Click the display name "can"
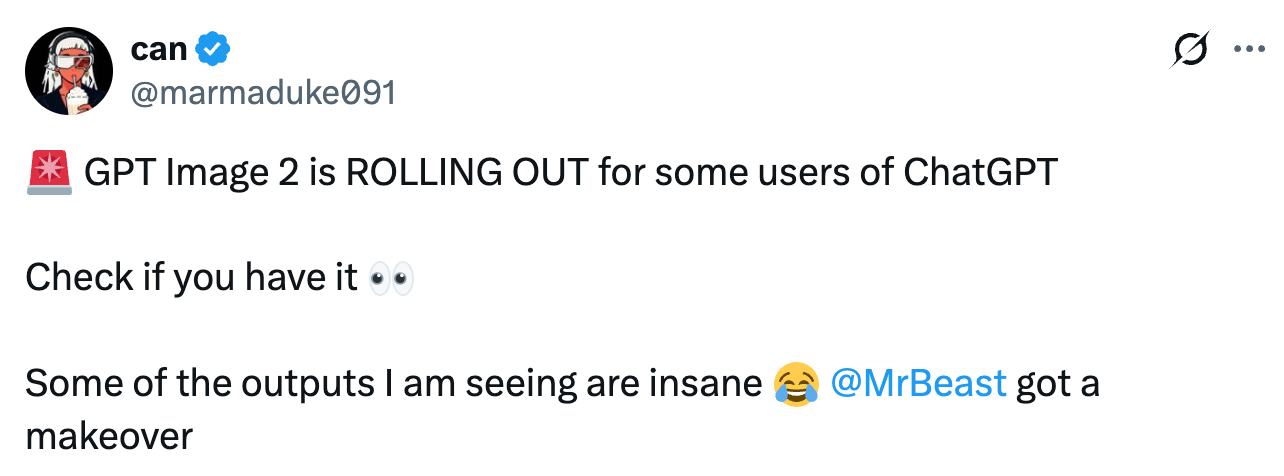1284x476 pixels. click(159, 47)
